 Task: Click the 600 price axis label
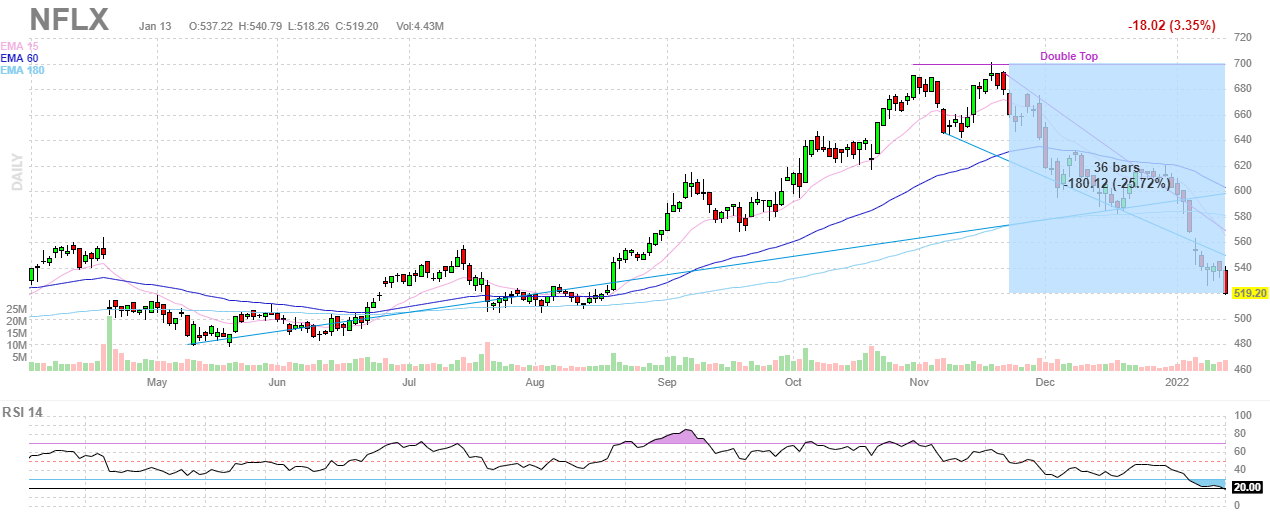1243,191
